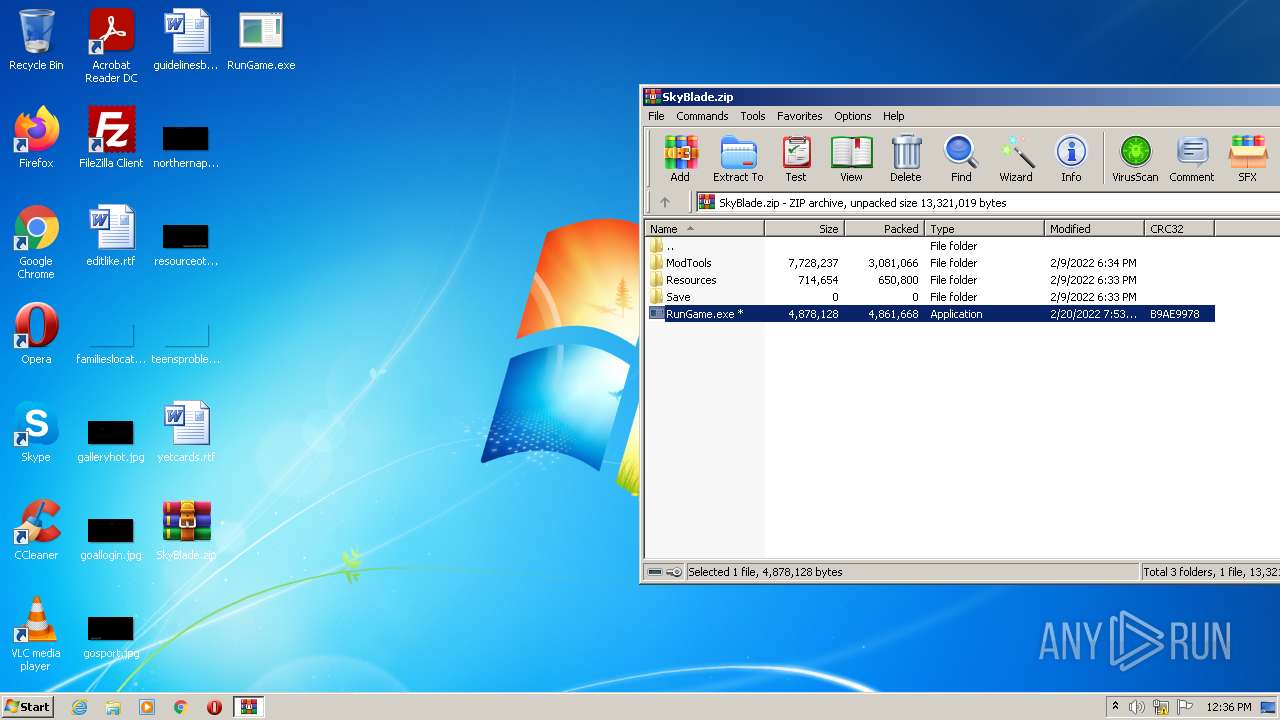Sort by the CRC32 column header
Screen dimensions: 1280x720
1180,229
